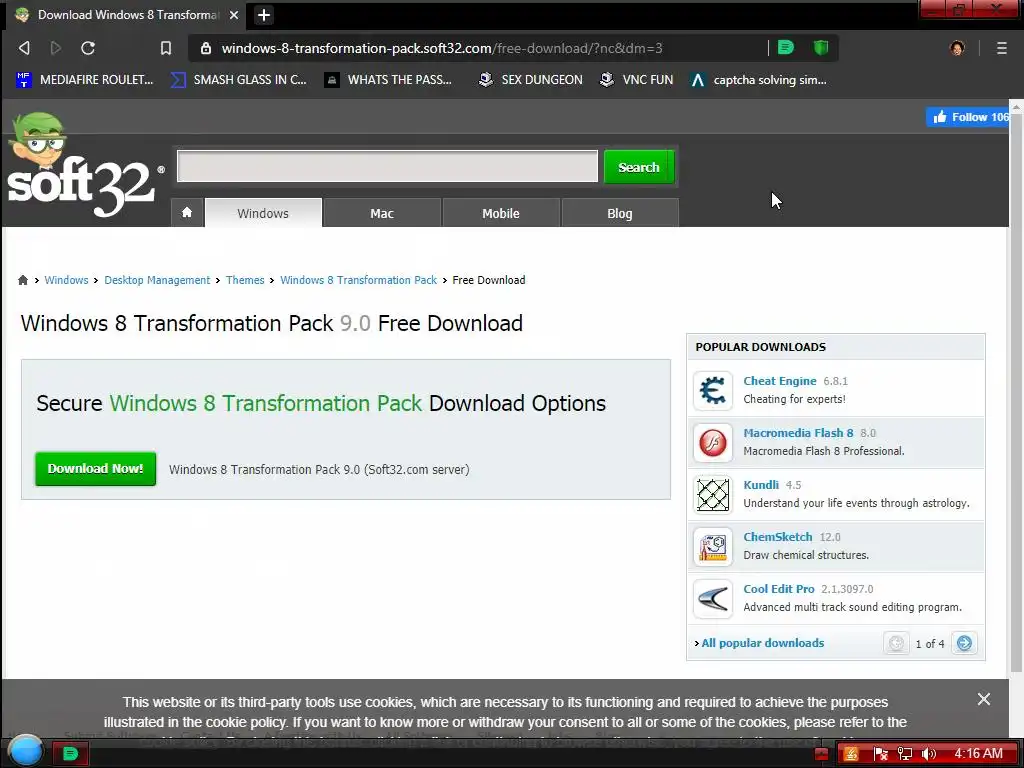
Task: Click the bookmark icon beside the address bar
Action: (x=166, y=48)
